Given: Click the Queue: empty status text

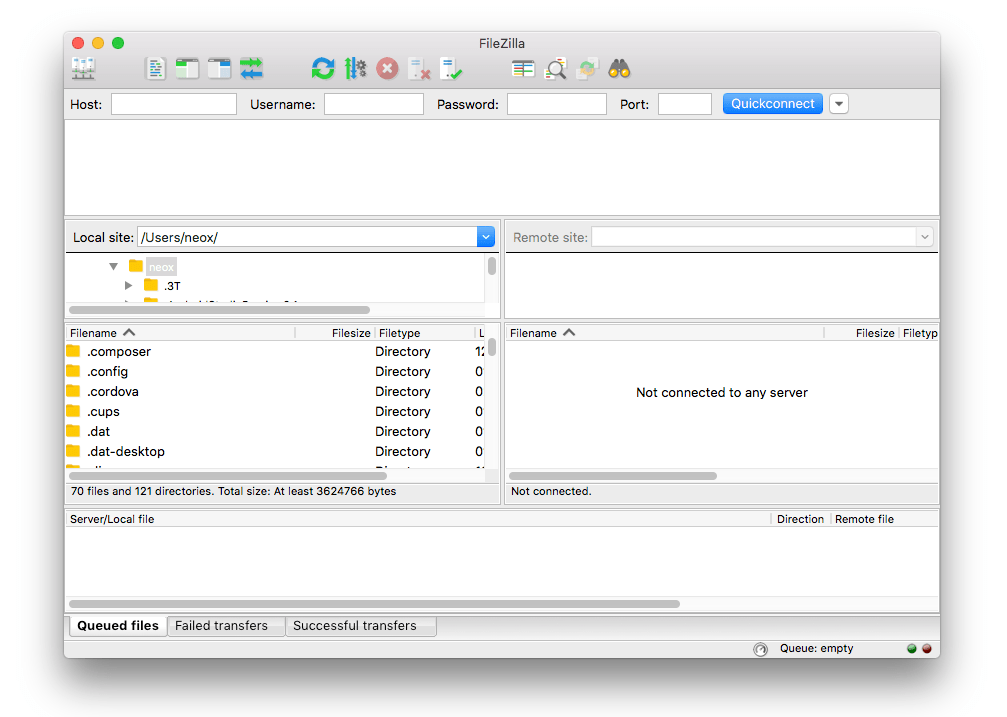Looking at the screenshot, I should (816, 648).
